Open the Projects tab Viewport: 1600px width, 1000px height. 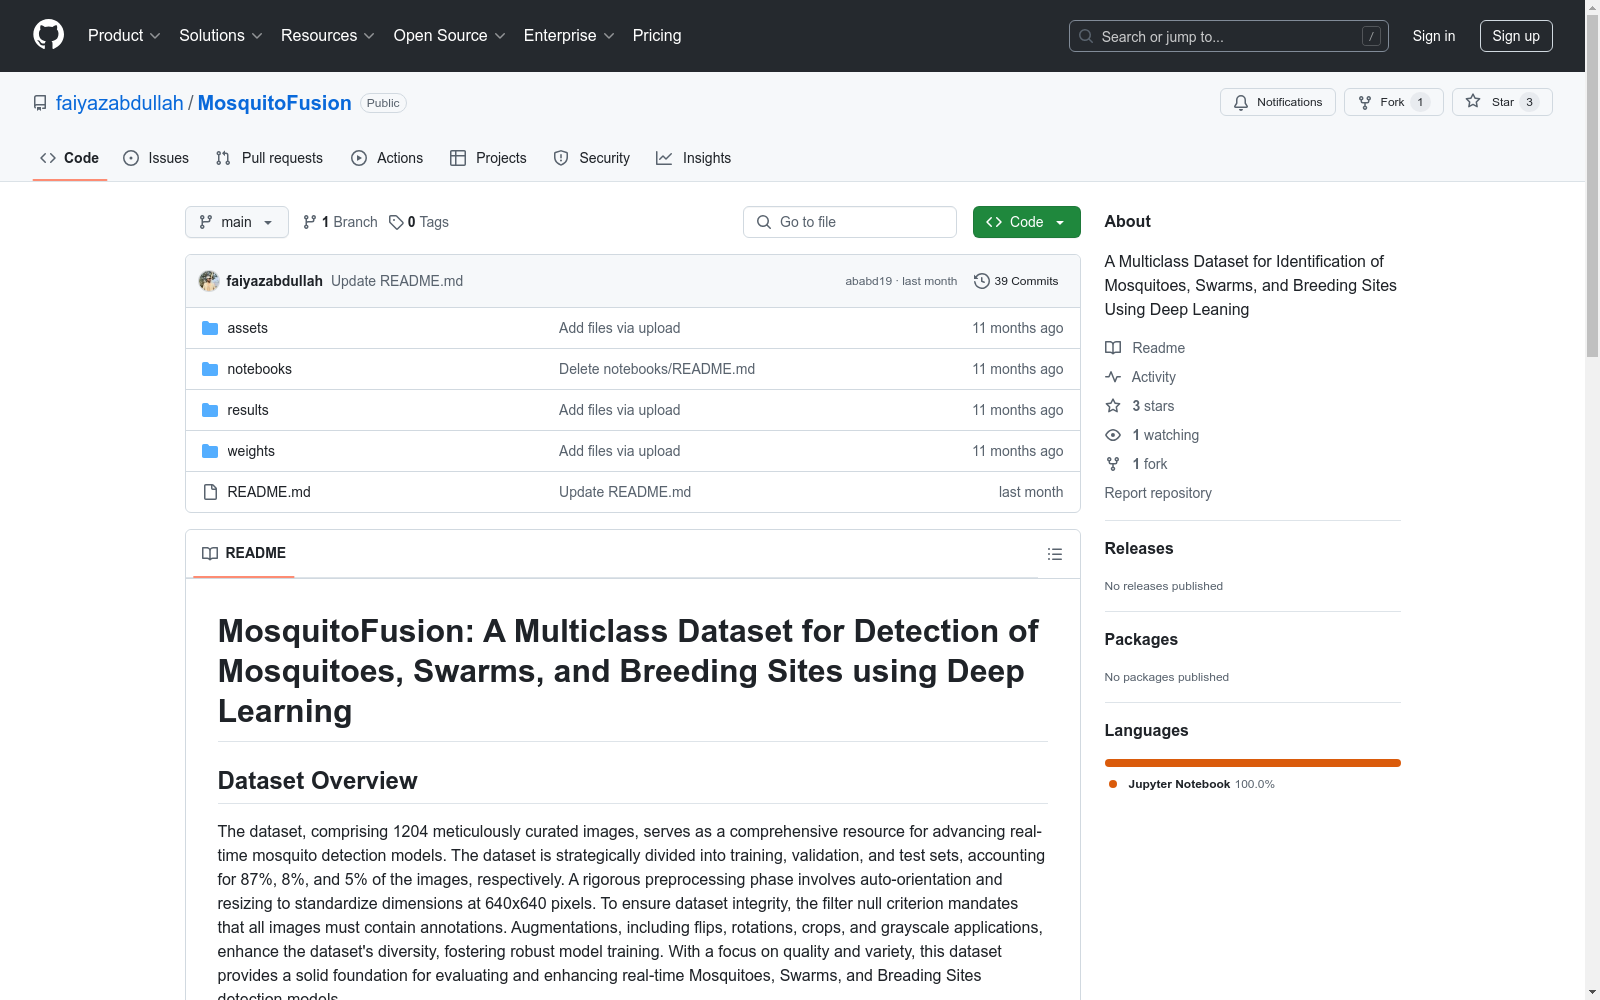tap(488, 158)
